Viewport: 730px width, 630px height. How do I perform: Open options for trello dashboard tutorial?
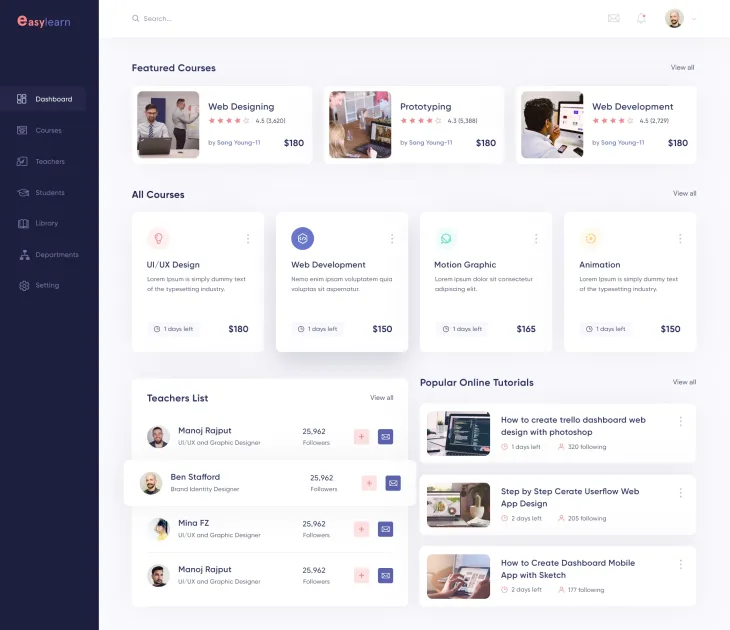[681, 422]
